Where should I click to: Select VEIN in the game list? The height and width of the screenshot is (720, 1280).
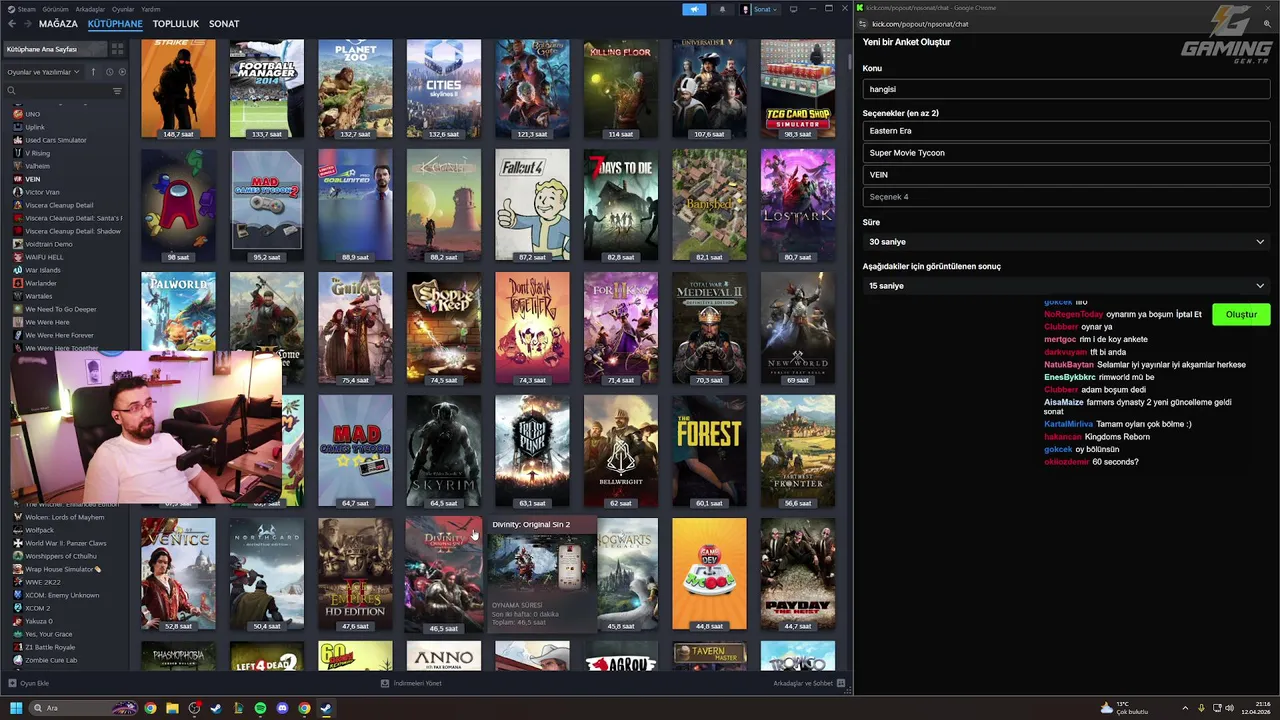[x=33, y=179]
